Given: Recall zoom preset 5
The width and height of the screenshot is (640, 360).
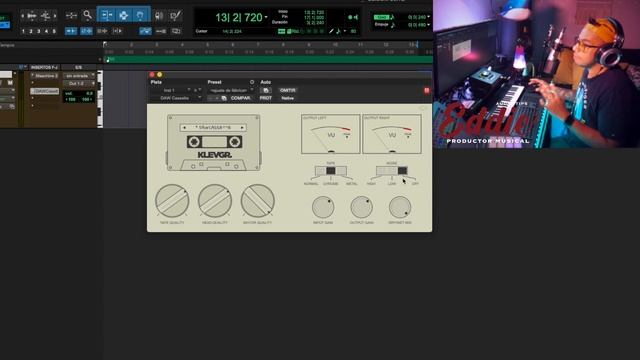Looking at the screenshot, I should 54,31.
